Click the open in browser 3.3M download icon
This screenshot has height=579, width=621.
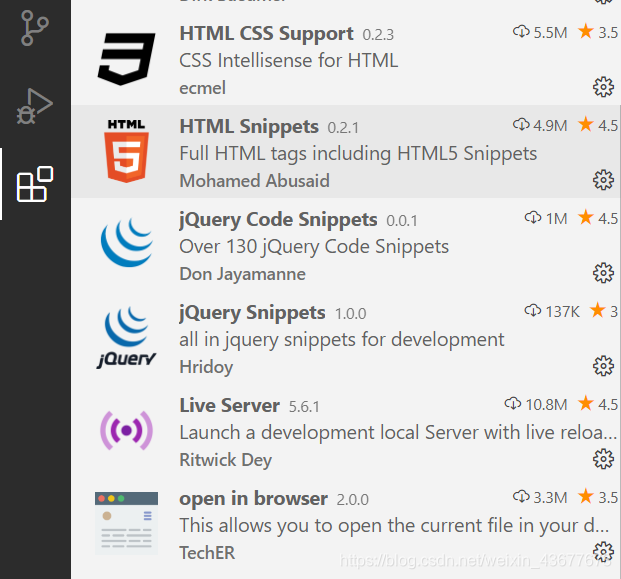click(x=521, y=497)
